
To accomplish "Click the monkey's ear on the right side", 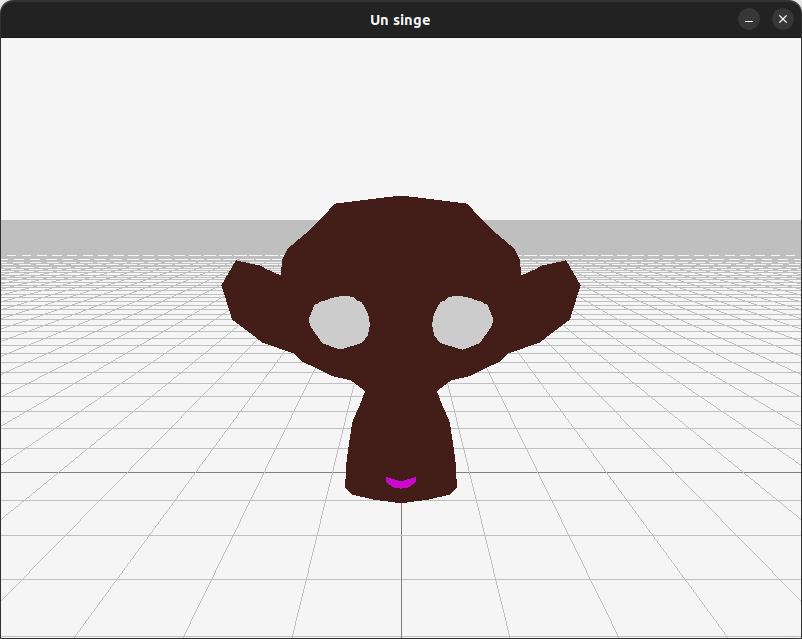I will point(553,293).
